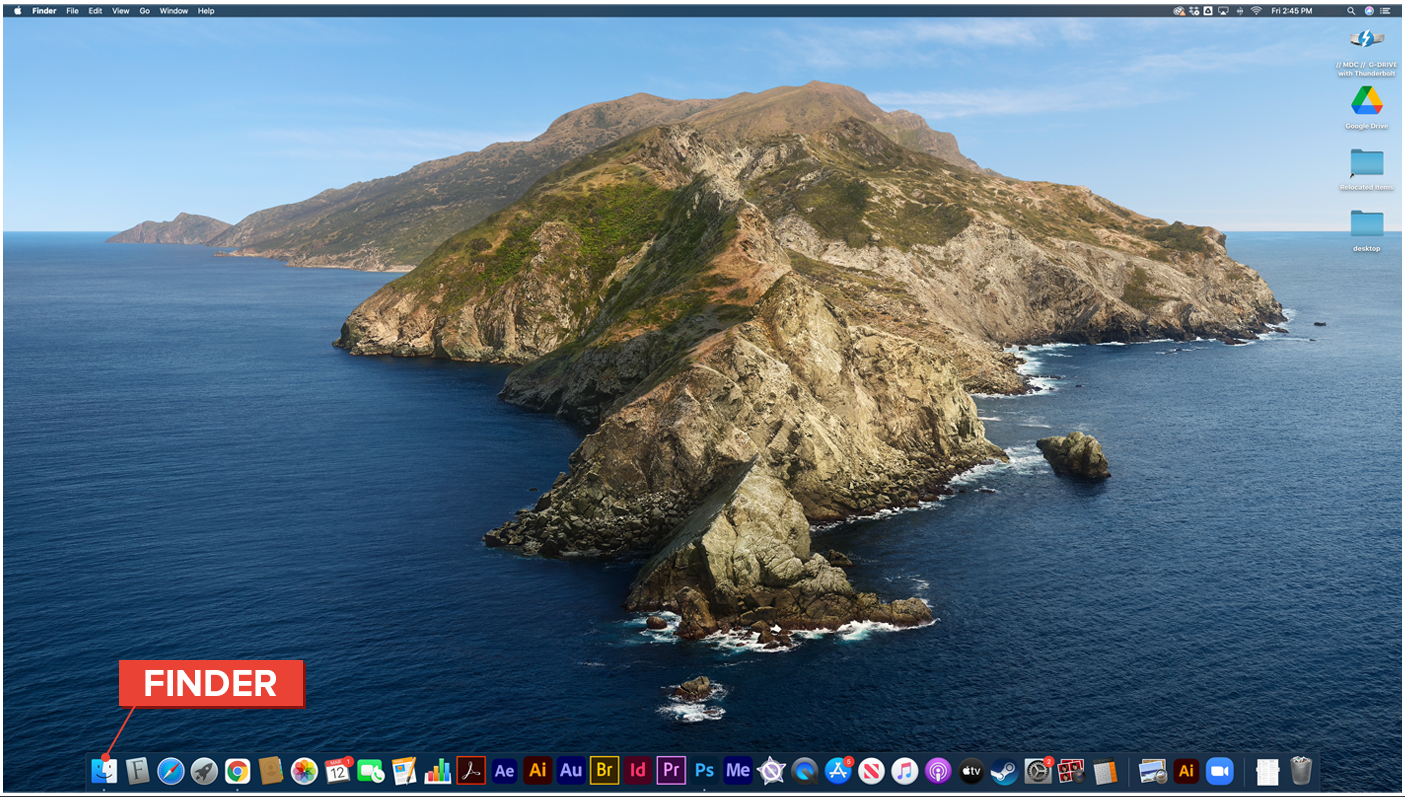Image resolution: width=1405 pixels, height=797 pixels.
Task: Open the Trash in the Dock
Action: [1300, 771]
